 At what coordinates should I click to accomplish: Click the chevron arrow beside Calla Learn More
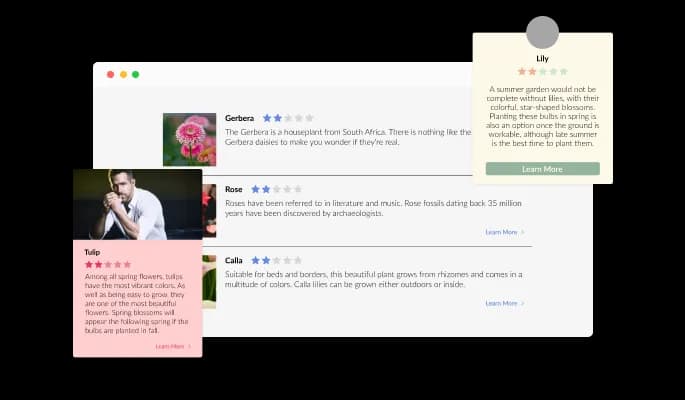click(x=522, y=303)
